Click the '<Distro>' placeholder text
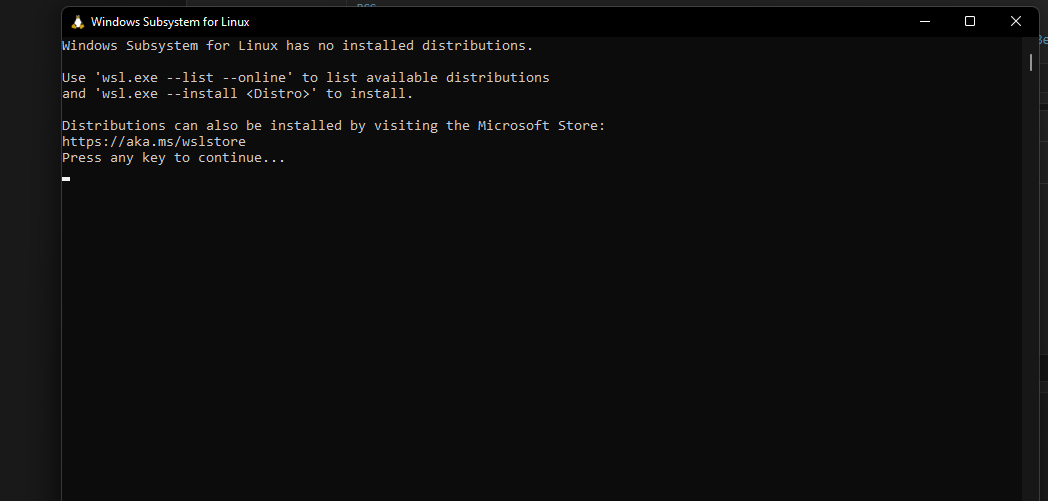The height and width of the screenshot is (501, 1048). (281, 94)
